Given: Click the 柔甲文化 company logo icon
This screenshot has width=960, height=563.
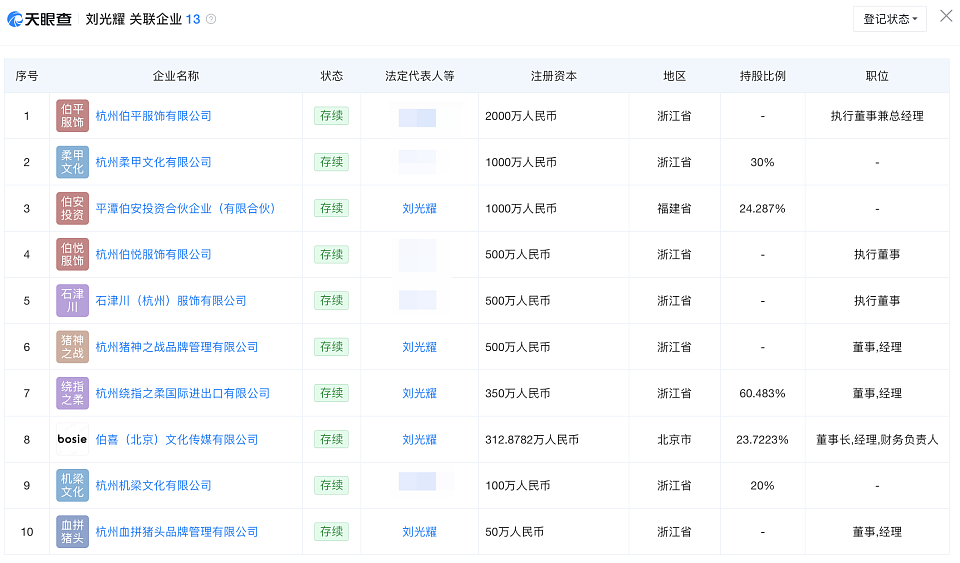Looking at the screenshot, I should pyautogui.click(x=72, y=162).
